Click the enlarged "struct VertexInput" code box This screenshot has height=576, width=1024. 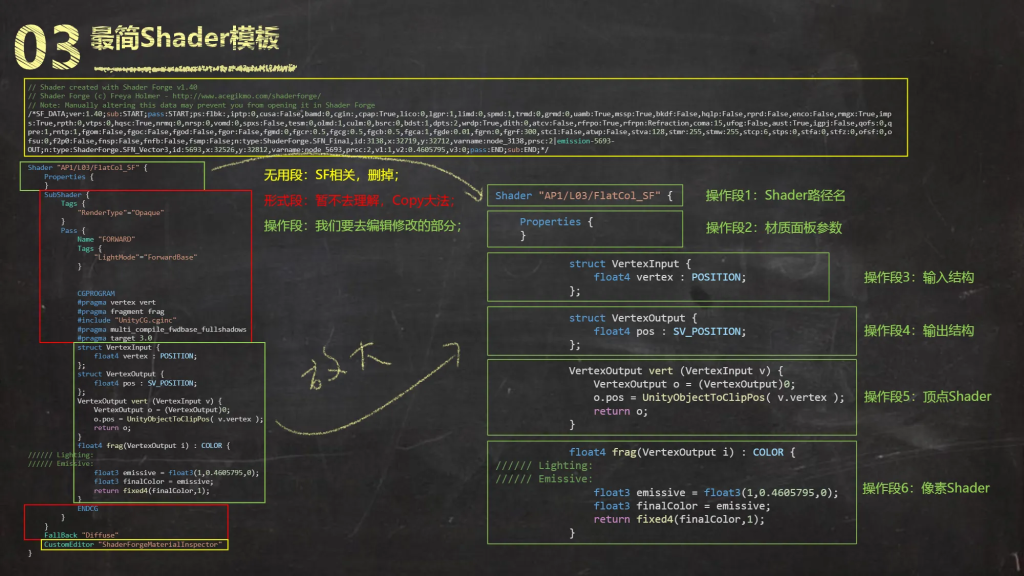click(x=657, y=277)
